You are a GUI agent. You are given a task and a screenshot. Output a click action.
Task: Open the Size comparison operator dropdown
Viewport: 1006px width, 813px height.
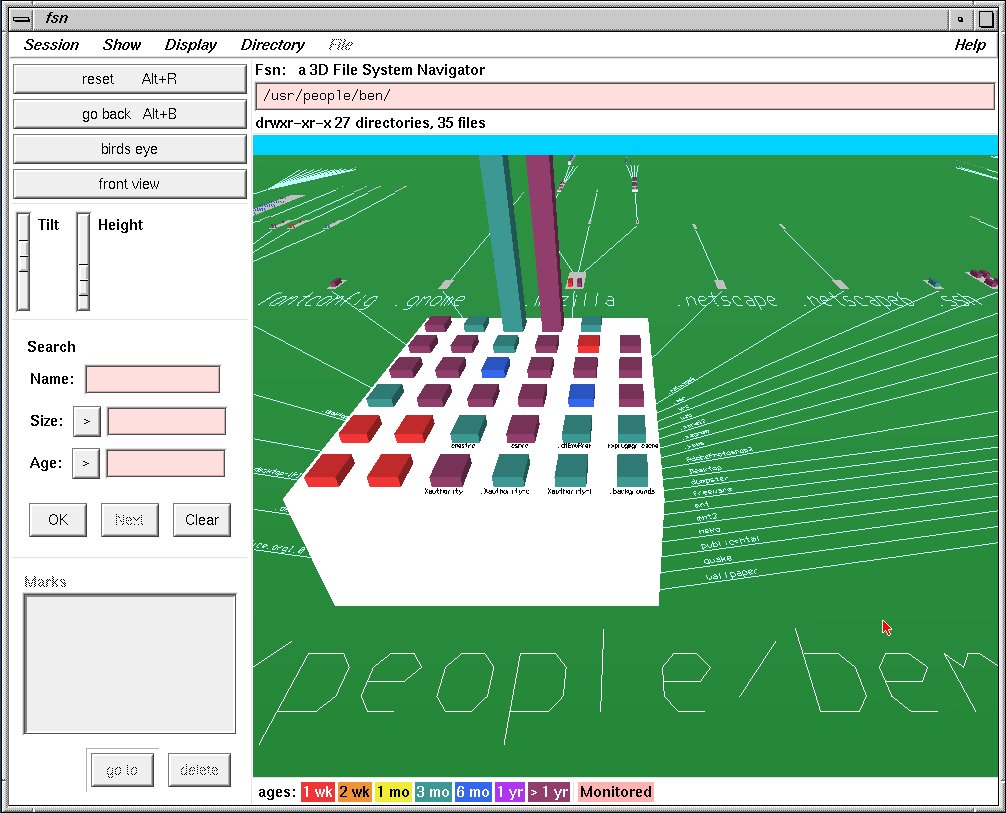(x=87, y=422)
